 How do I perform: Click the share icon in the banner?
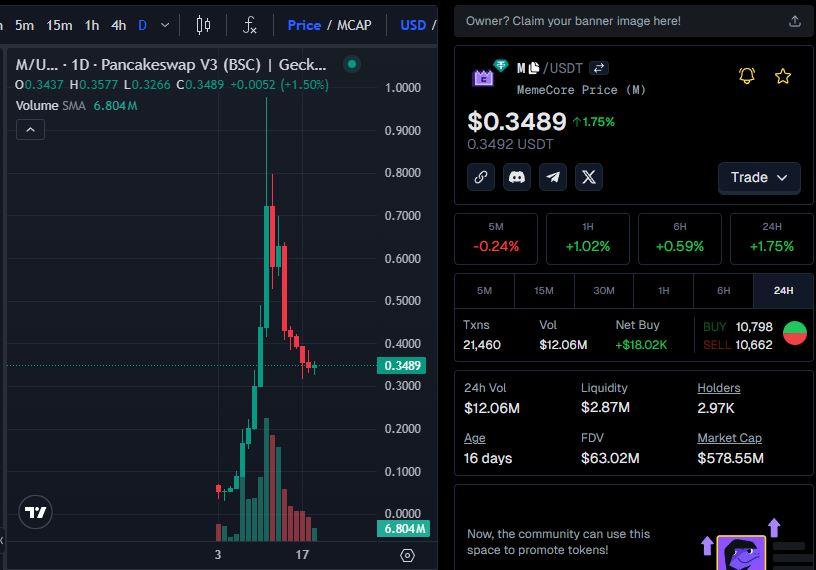(x=795, y=21)
